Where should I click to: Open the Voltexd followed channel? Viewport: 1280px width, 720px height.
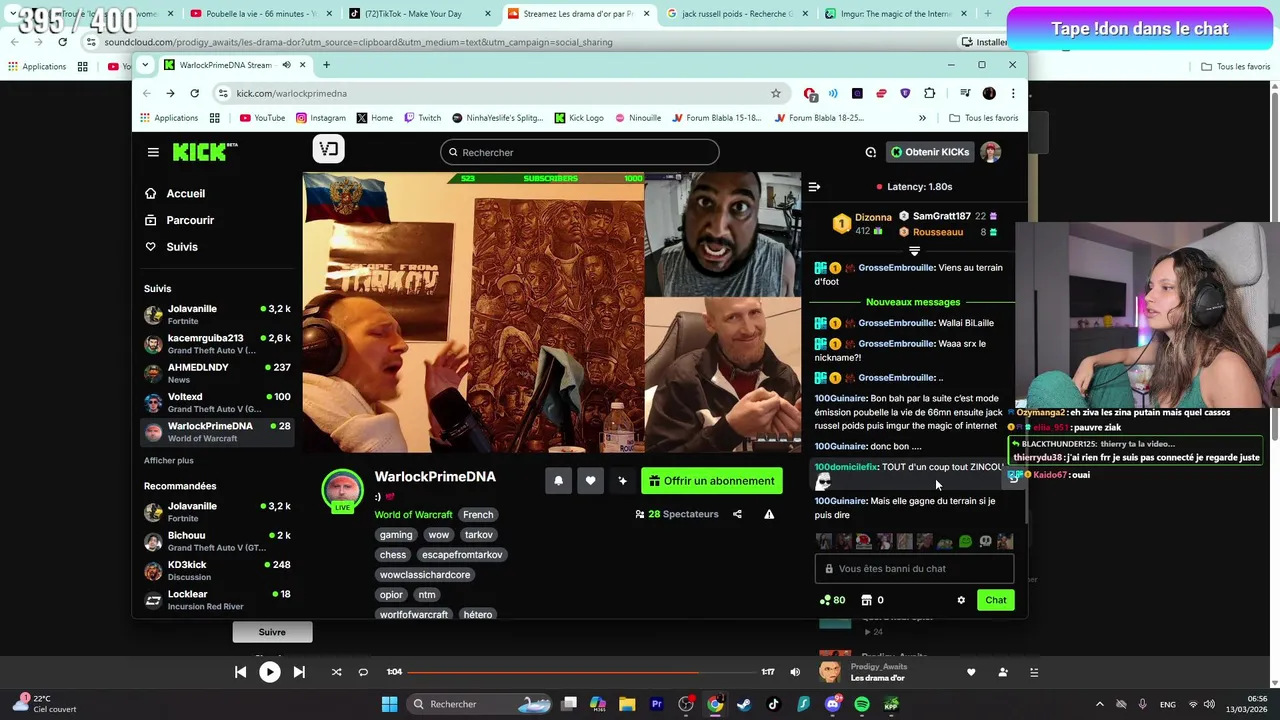pos(217,402)
